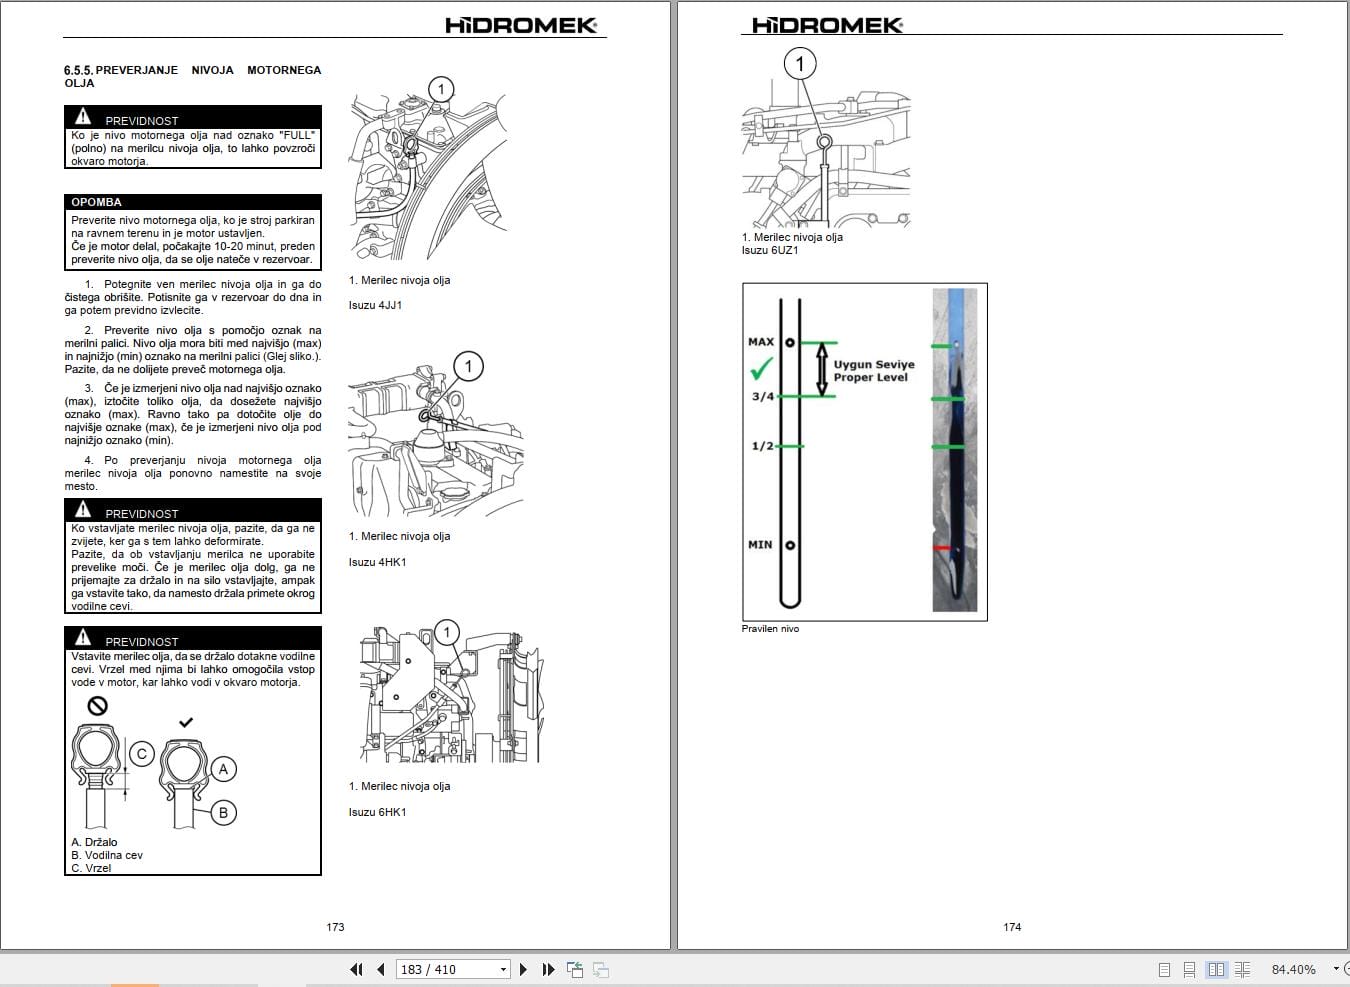This screenshot has height=987, width=1350.
Task: Open the page number dropdown arrow
Action: [x=503, y=969]
